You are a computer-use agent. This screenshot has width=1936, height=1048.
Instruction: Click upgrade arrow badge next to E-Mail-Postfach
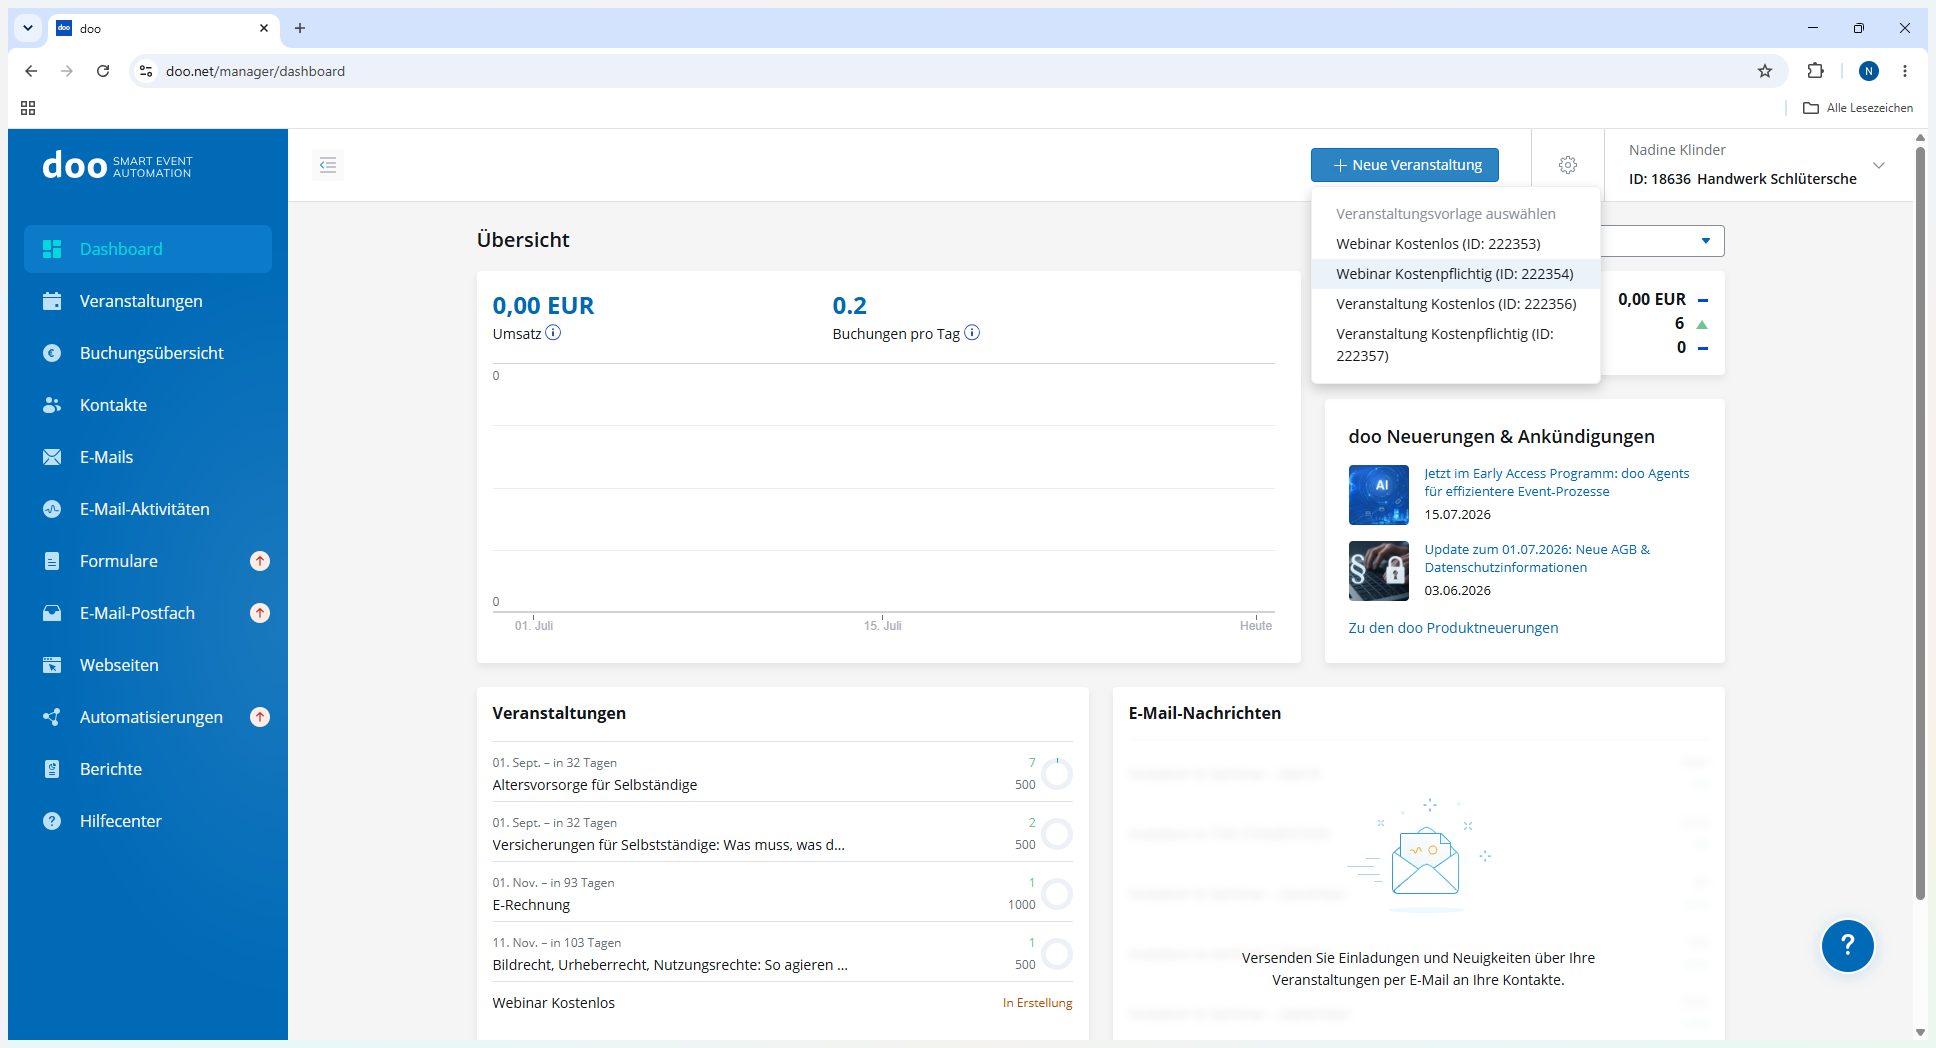click(x=260, y=613)
